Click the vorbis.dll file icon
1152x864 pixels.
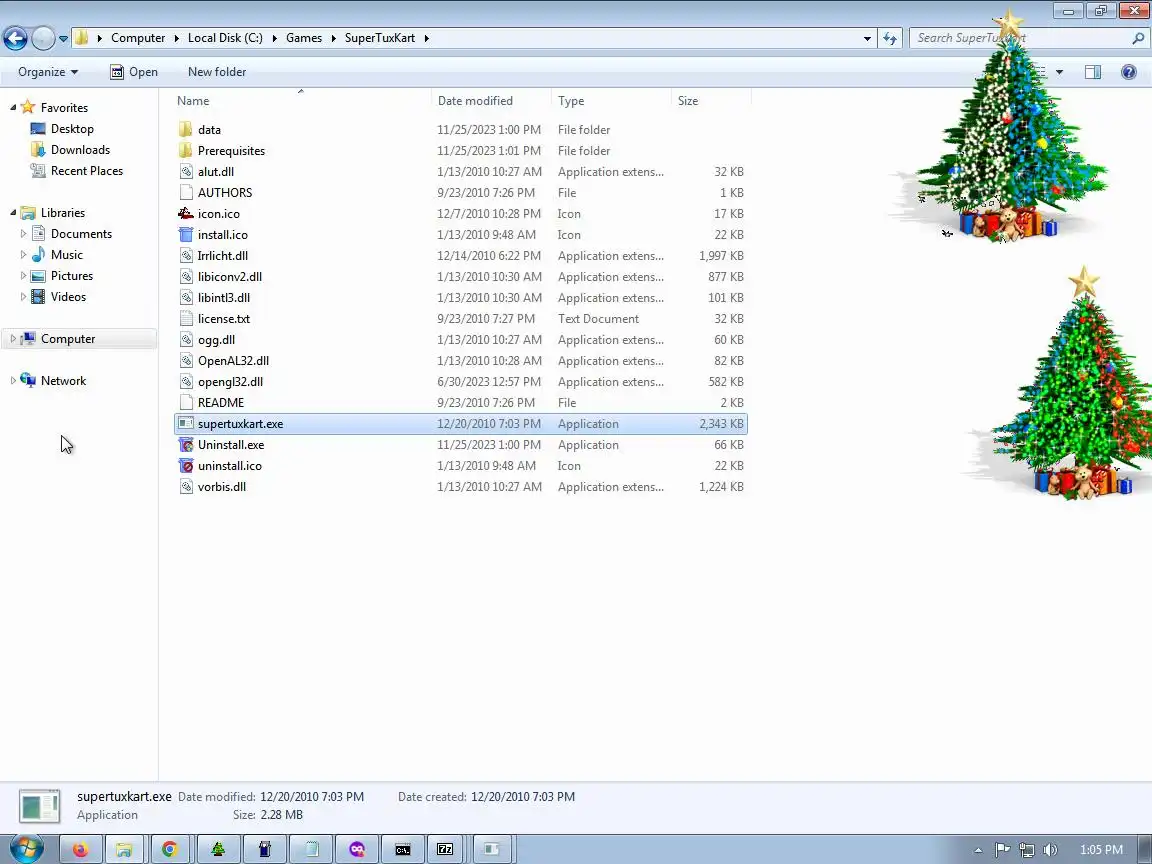(x=186, y=487)
